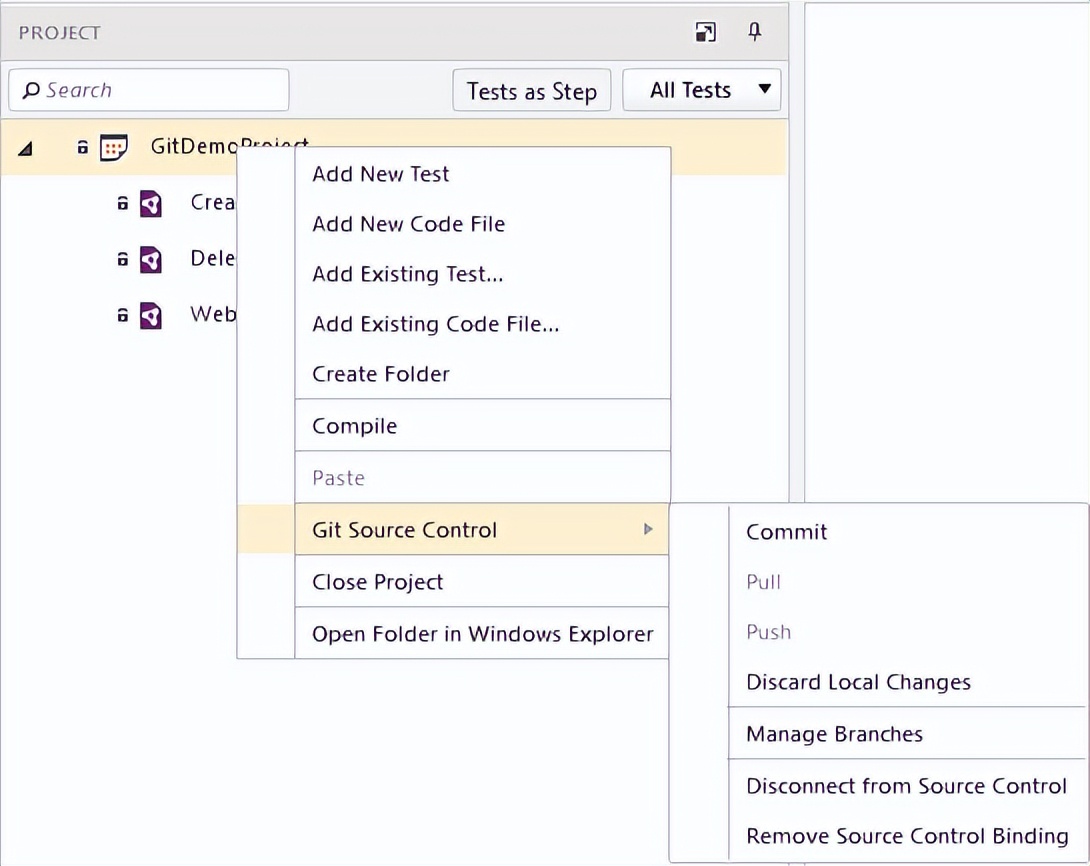
Task: Click Discard Local Changes
Action: pyautogui.click(x=858, y=682)
